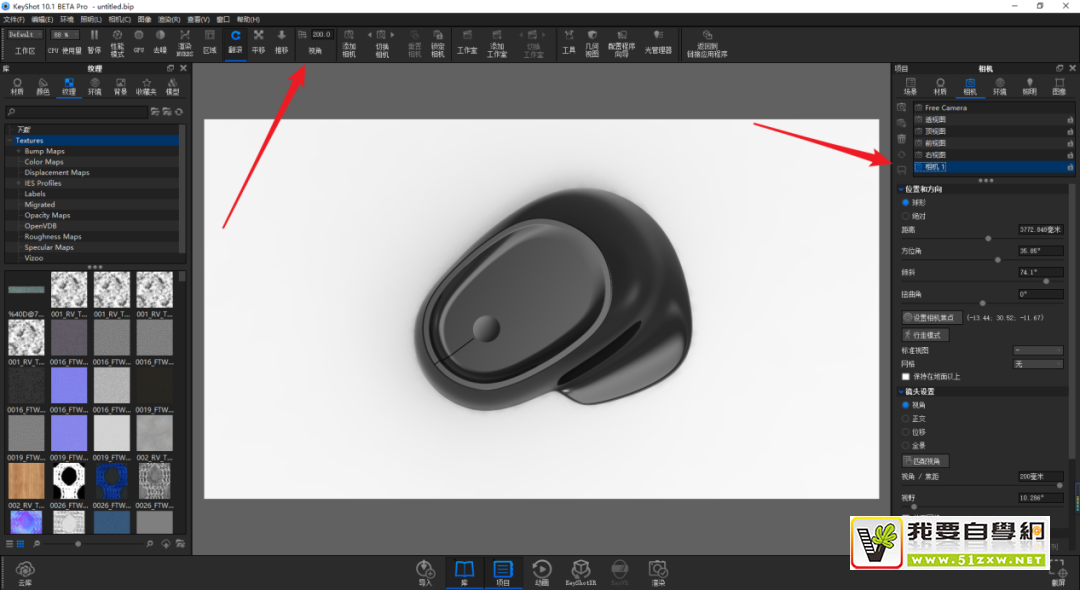Choose the 正交 lens radio option
This screenshot has height=590, width=1080.
click(907, 418)
